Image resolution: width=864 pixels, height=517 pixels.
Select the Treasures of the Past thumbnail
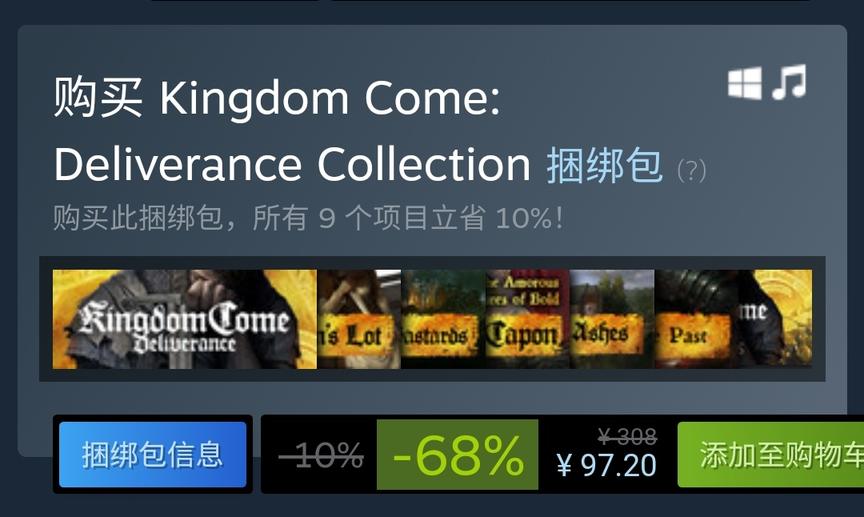click(696, 319)
